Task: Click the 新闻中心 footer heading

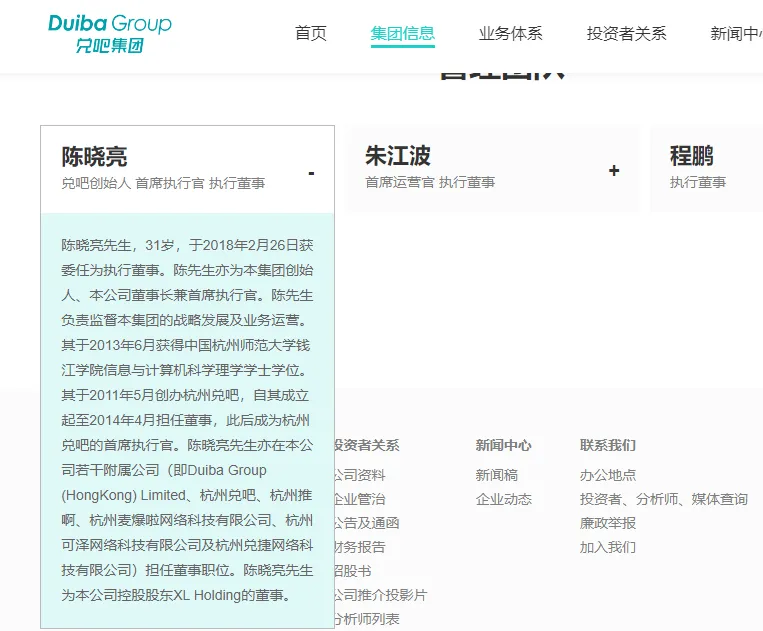Action: click(504, 445)
